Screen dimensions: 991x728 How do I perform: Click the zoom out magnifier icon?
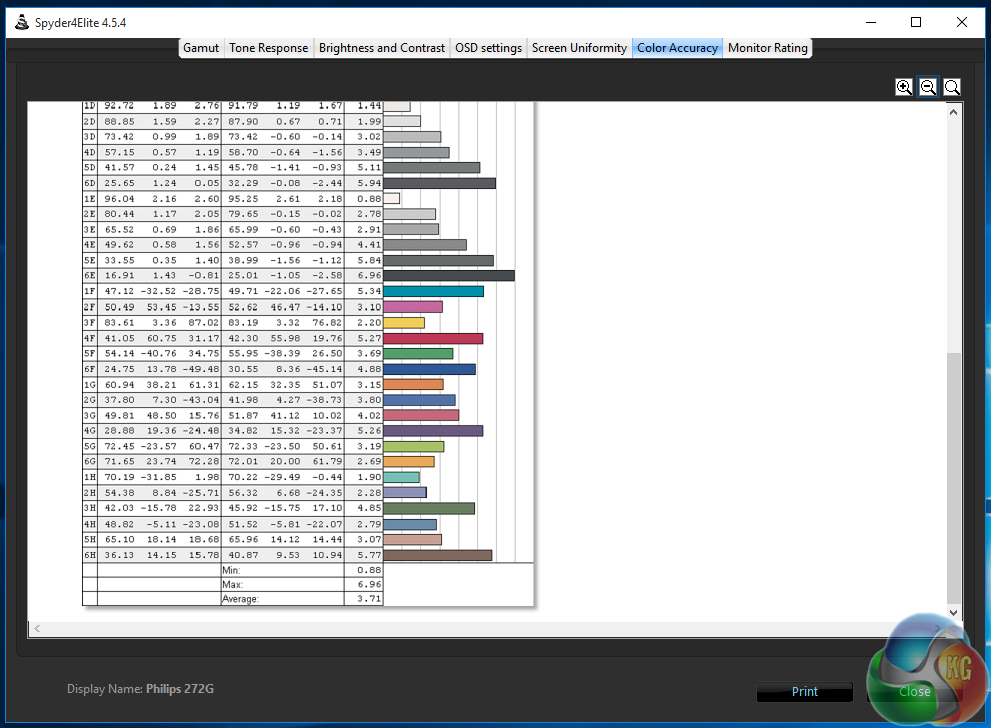[x=928, y=87]
